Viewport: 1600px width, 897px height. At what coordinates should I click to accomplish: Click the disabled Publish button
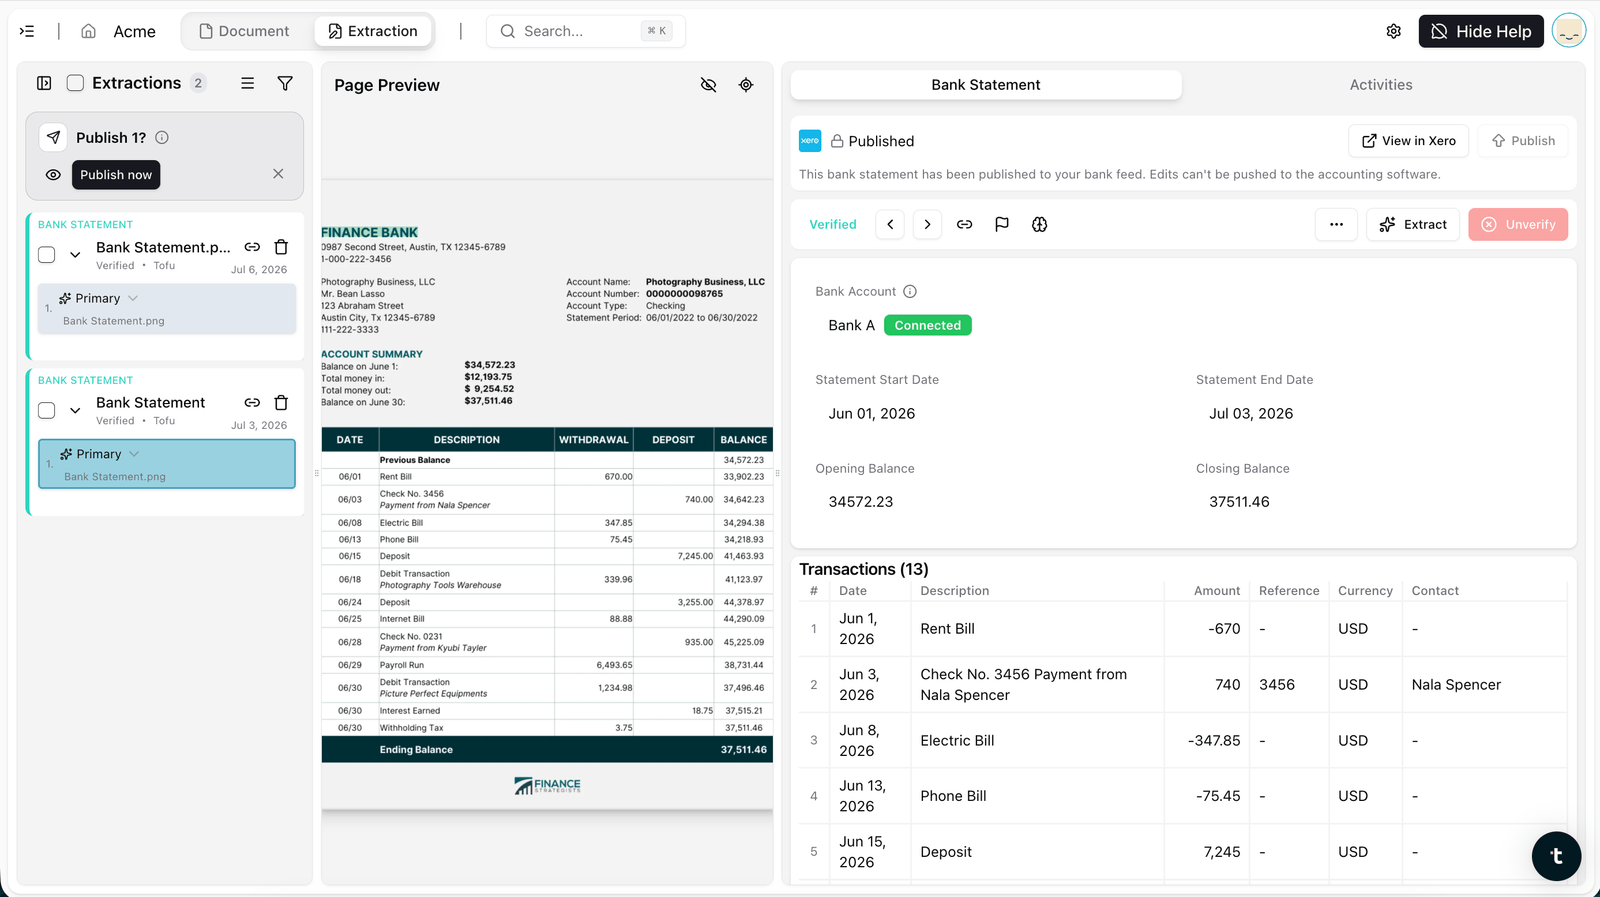(x=1523, y=141)
